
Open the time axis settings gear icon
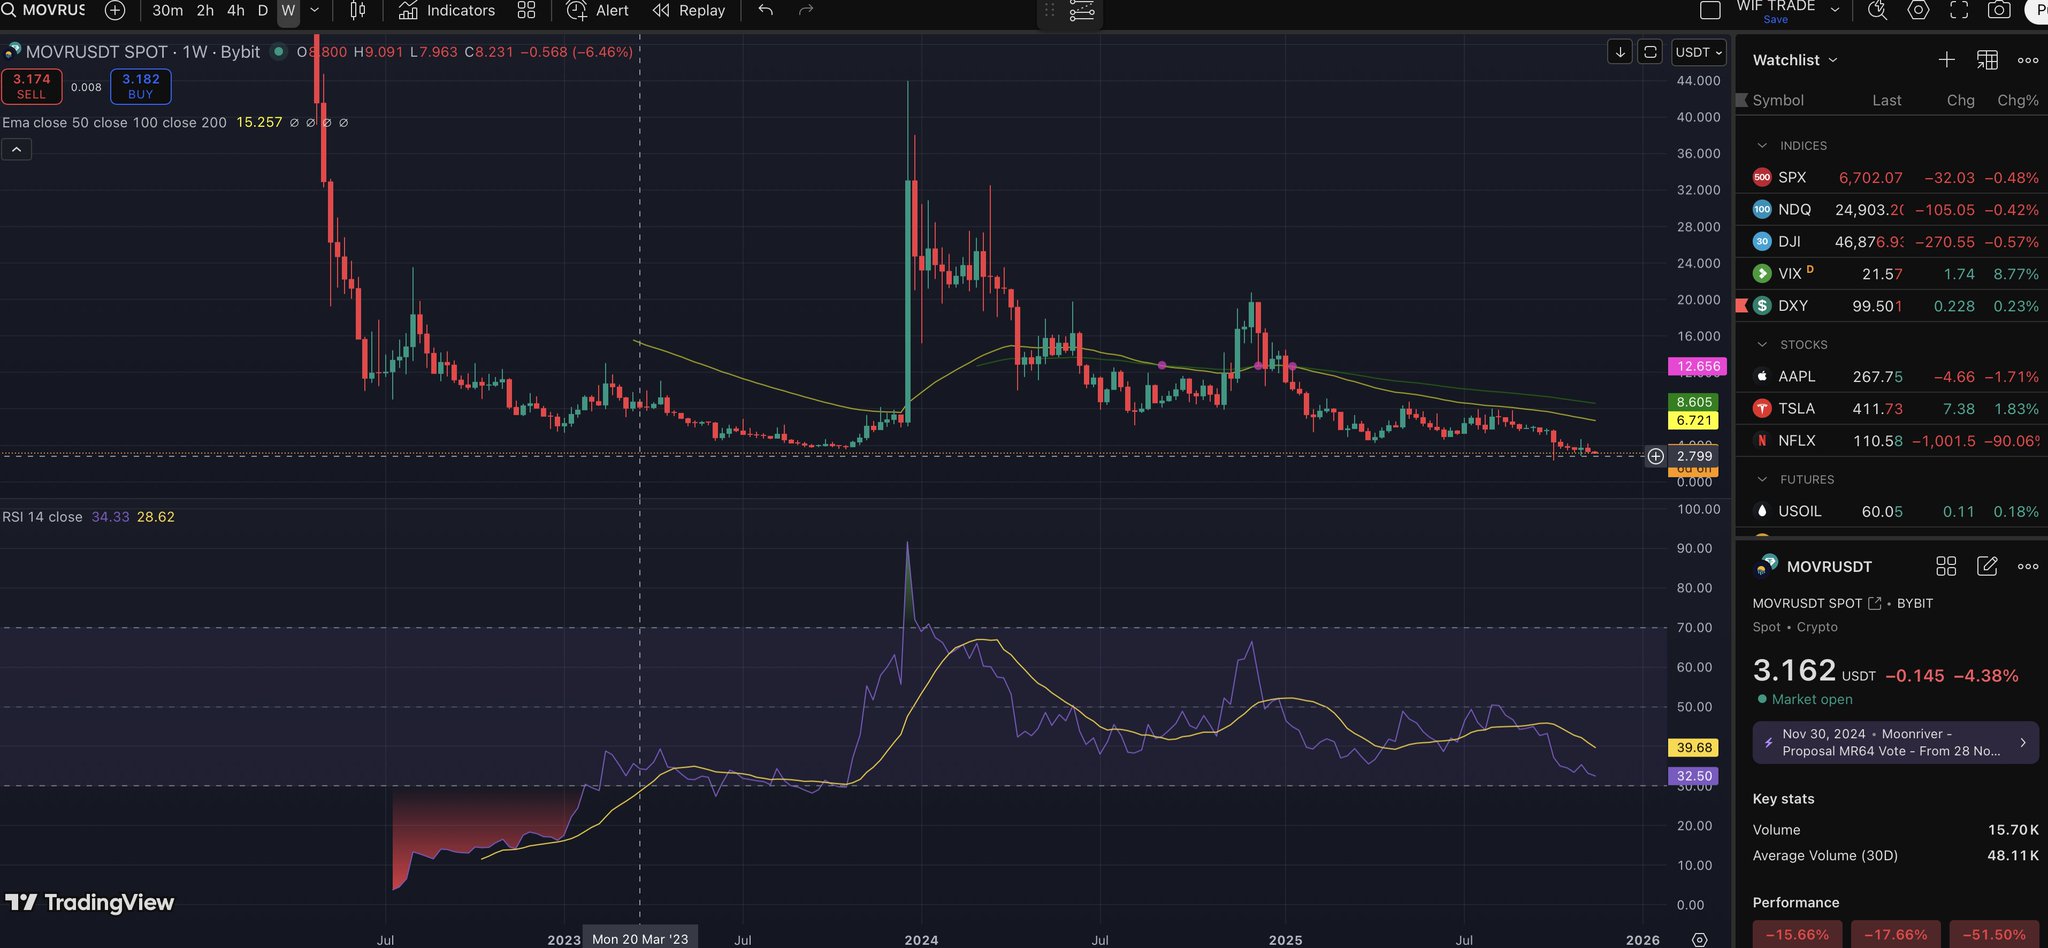pos(1699,939)
